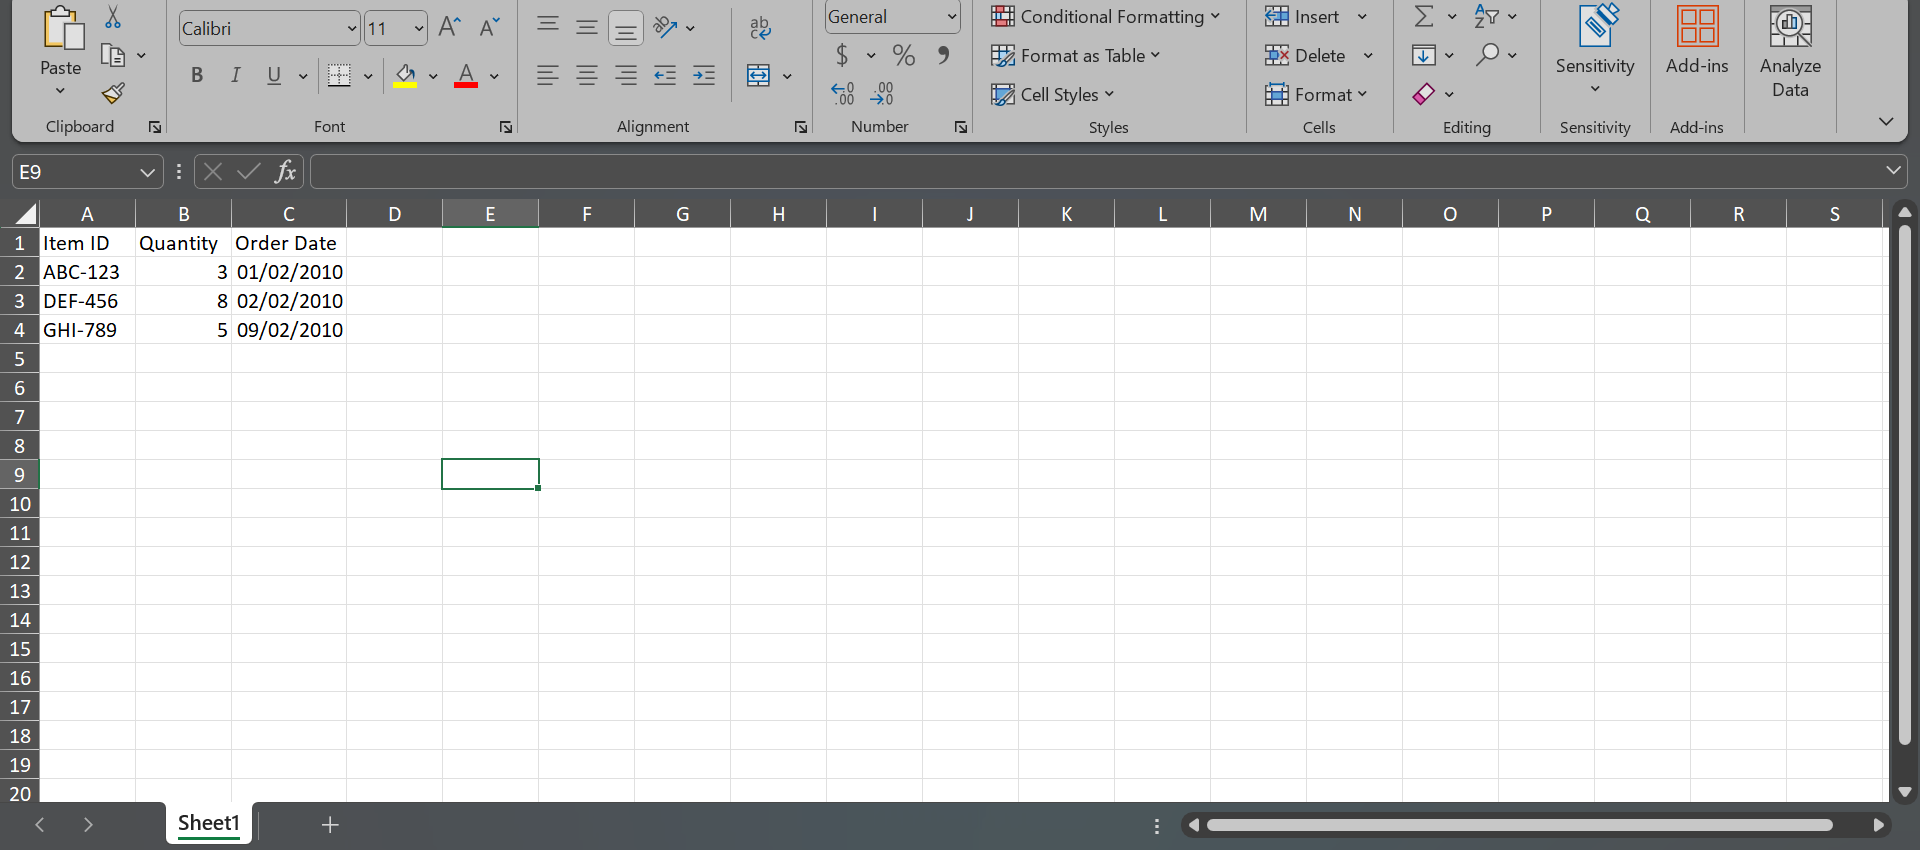Screen dimensions: 1920x850
Task: Select column C header
Action: 289,214
